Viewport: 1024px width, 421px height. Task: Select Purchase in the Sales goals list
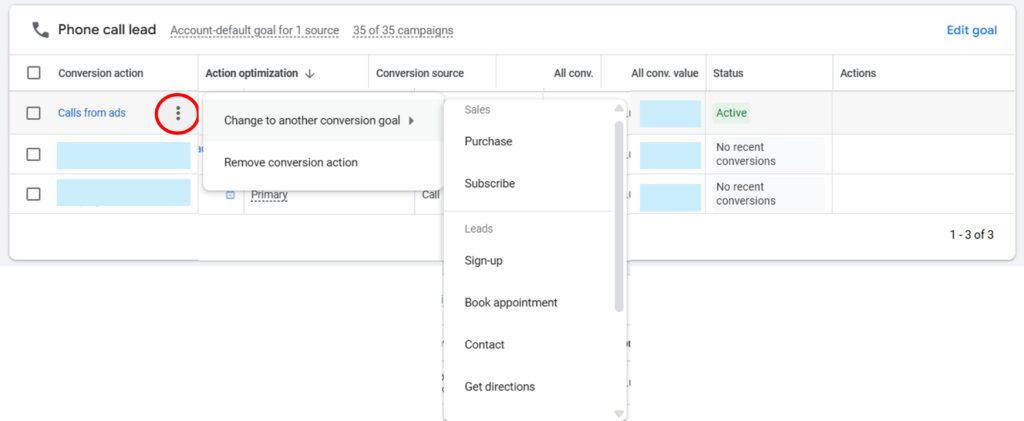point(488,141)
